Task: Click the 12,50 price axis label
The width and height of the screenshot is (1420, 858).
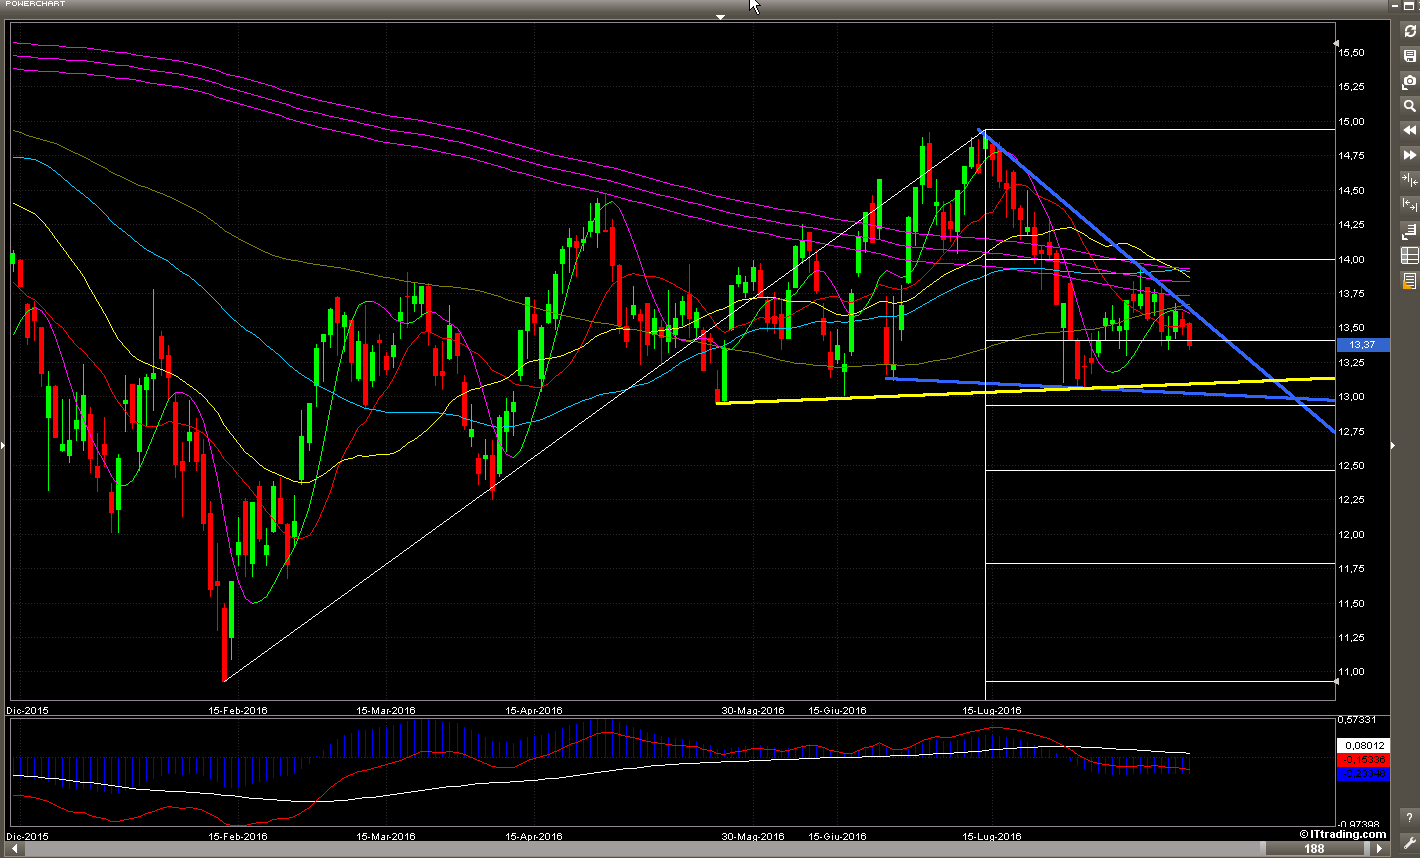Action: coord(1352,465)
